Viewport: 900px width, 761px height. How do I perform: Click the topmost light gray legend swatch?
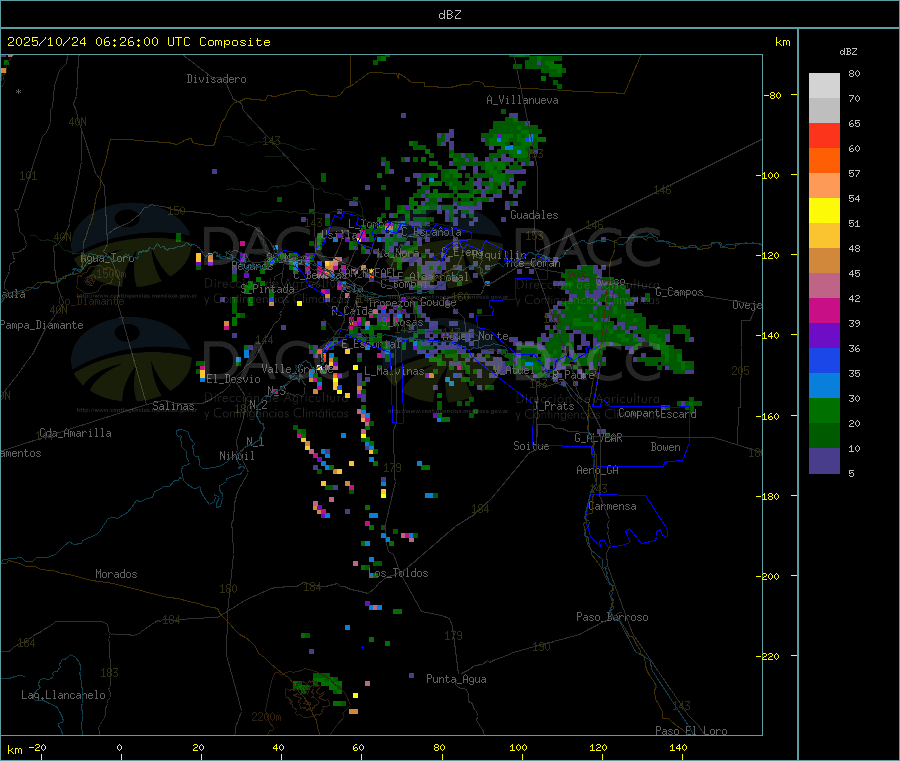pyautogui.click(x=824, y=86)
